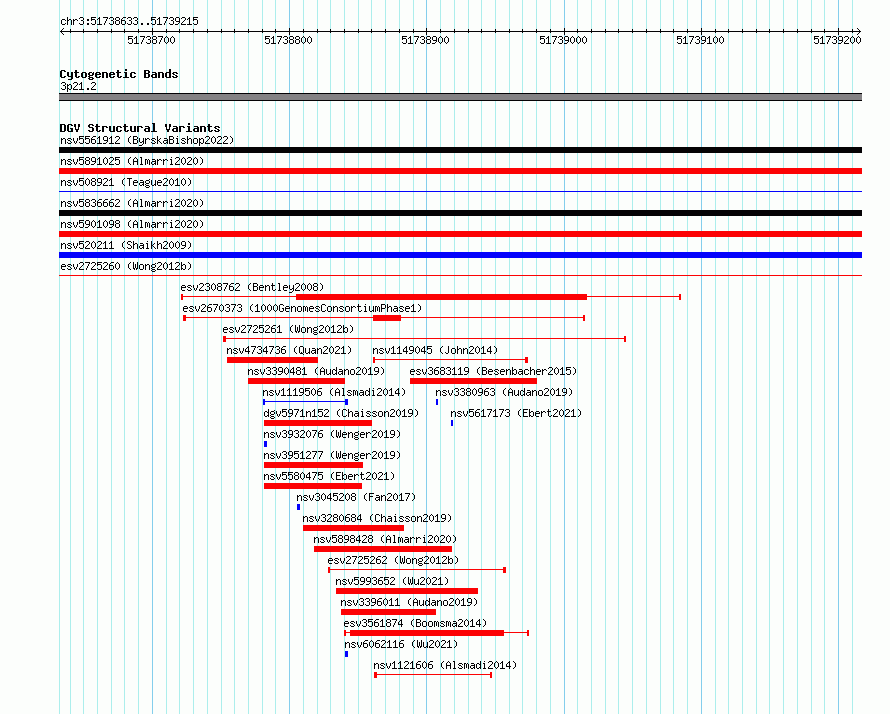Click the red bar of nsv3280684
The width and height of the screenshot is (890, 714).
(x=354, y=528)
